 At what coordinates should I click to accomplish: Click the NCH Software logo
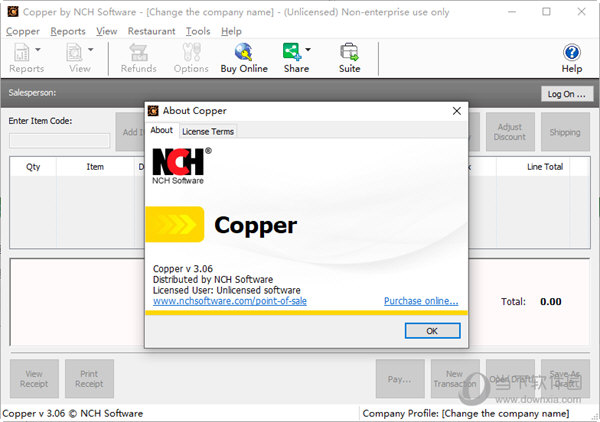(182, 166)
